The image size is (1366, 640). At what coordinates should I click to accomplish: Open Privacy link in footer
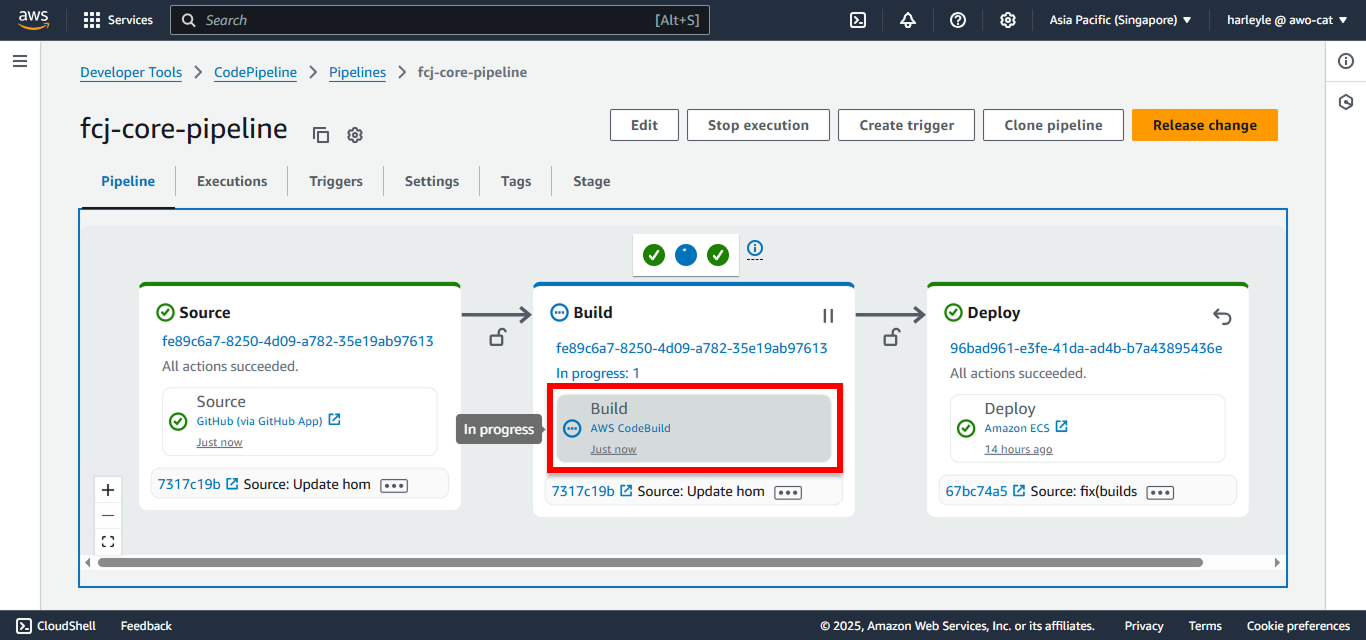pos(1144,626)
